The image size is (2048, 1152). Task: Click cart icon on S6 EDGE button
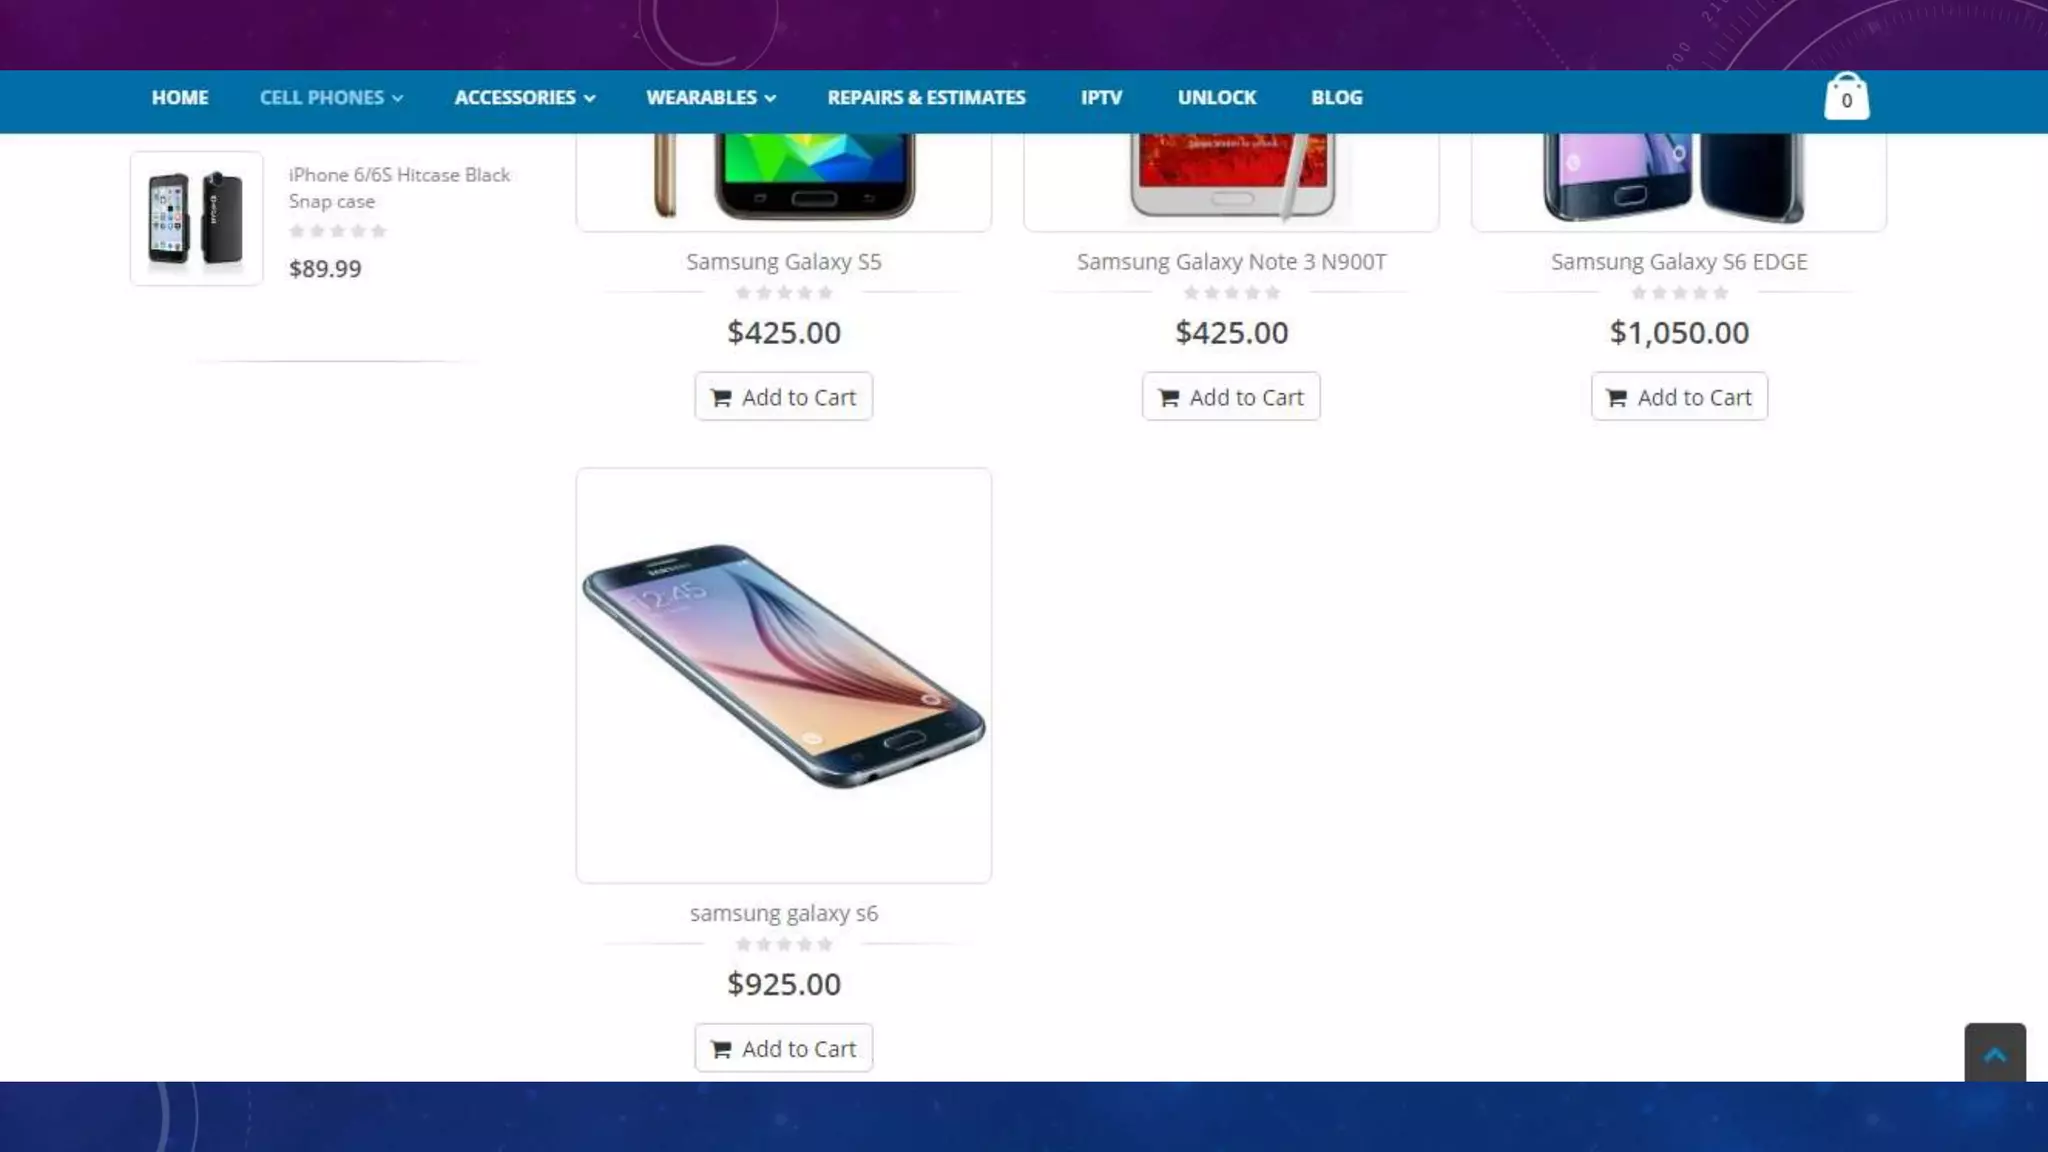[1616, 397]
